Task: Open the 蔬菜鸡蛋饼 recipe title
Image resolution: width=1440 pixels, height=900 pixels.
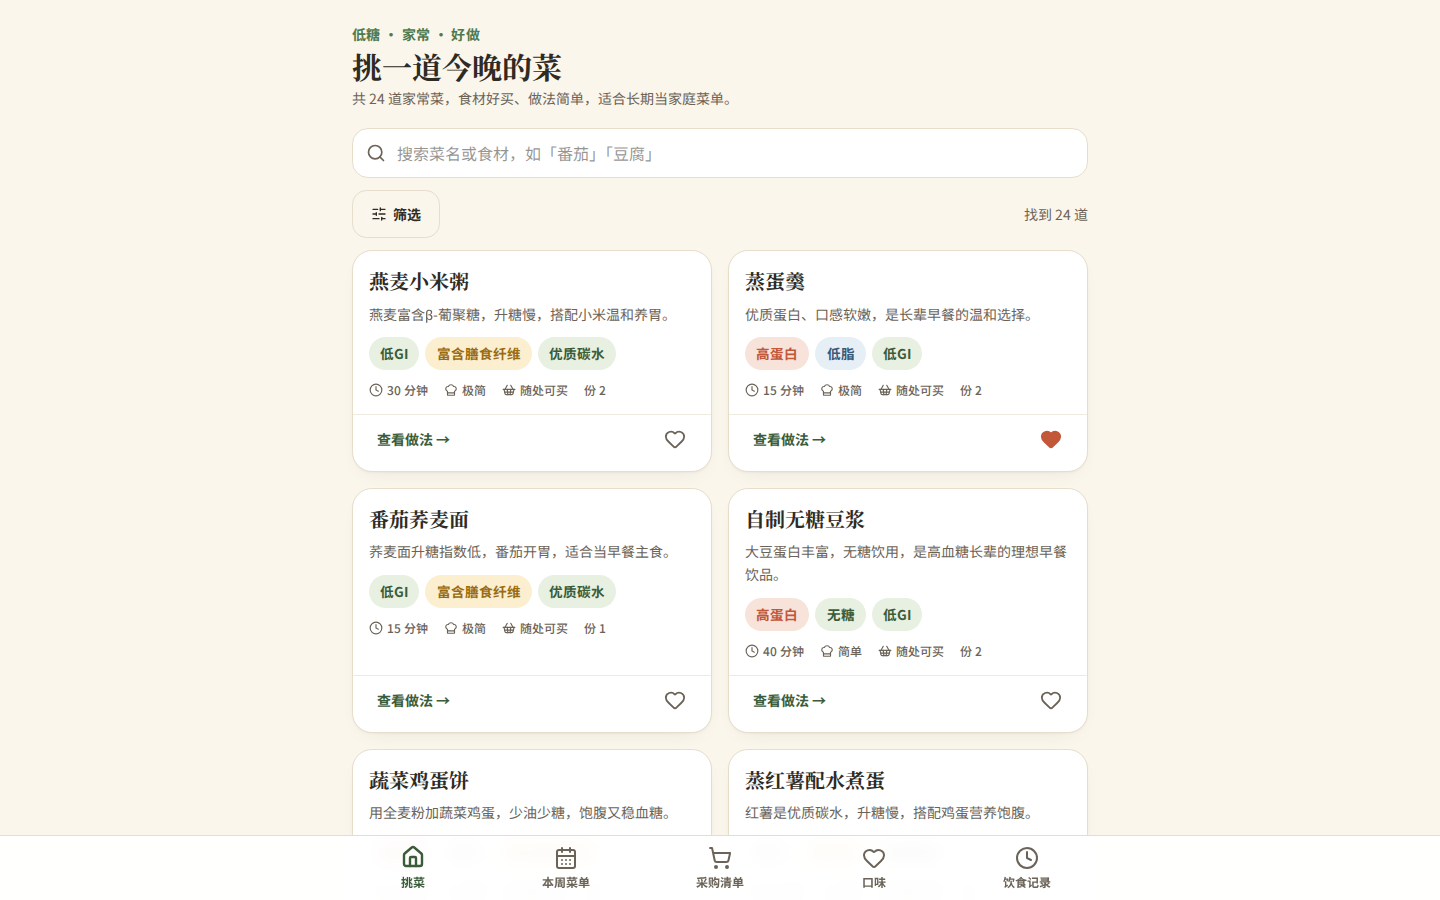Action: tap(419, 781)
